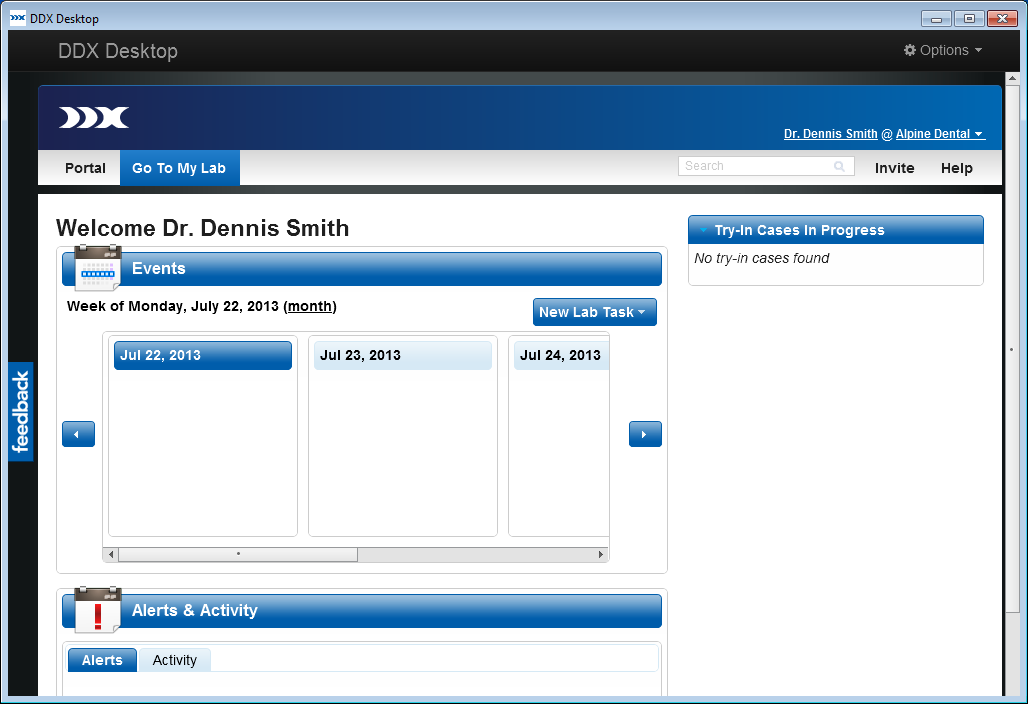Switch to the Activity tab
The height and width of the screenshot is (704, 1028).
coord(175,660)
